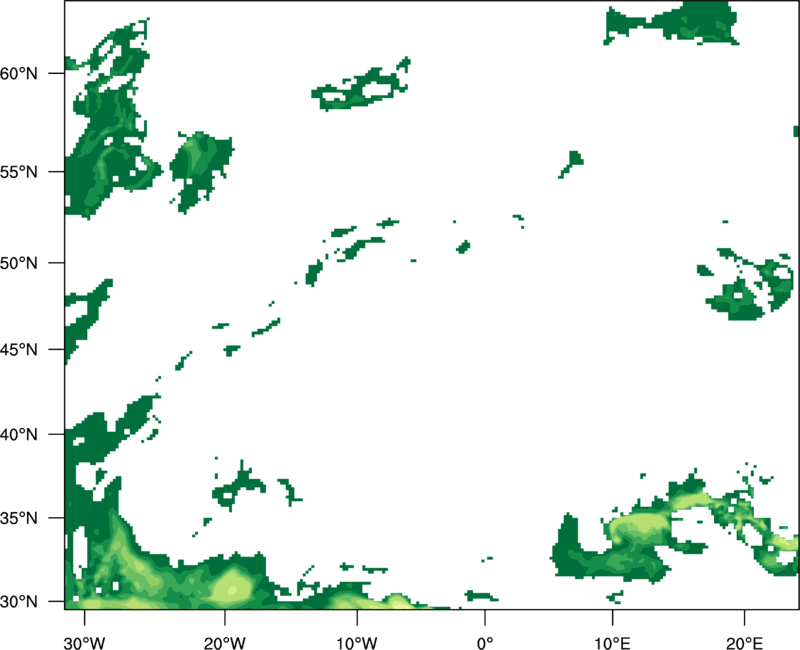Click the 55°N latitude label
Viewport: 800px width, 650px height.
19,172
